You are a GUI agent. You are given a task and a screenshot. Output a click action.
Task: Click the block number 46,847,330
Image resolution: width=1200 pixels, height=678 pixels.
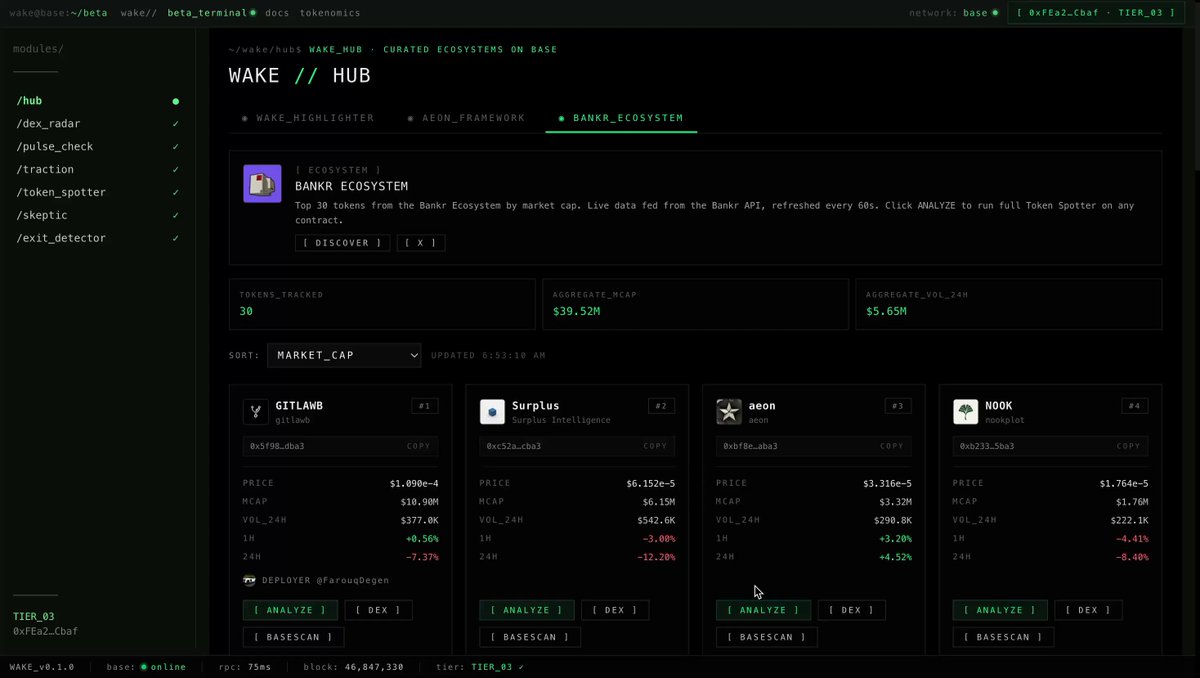pos(376,667)
